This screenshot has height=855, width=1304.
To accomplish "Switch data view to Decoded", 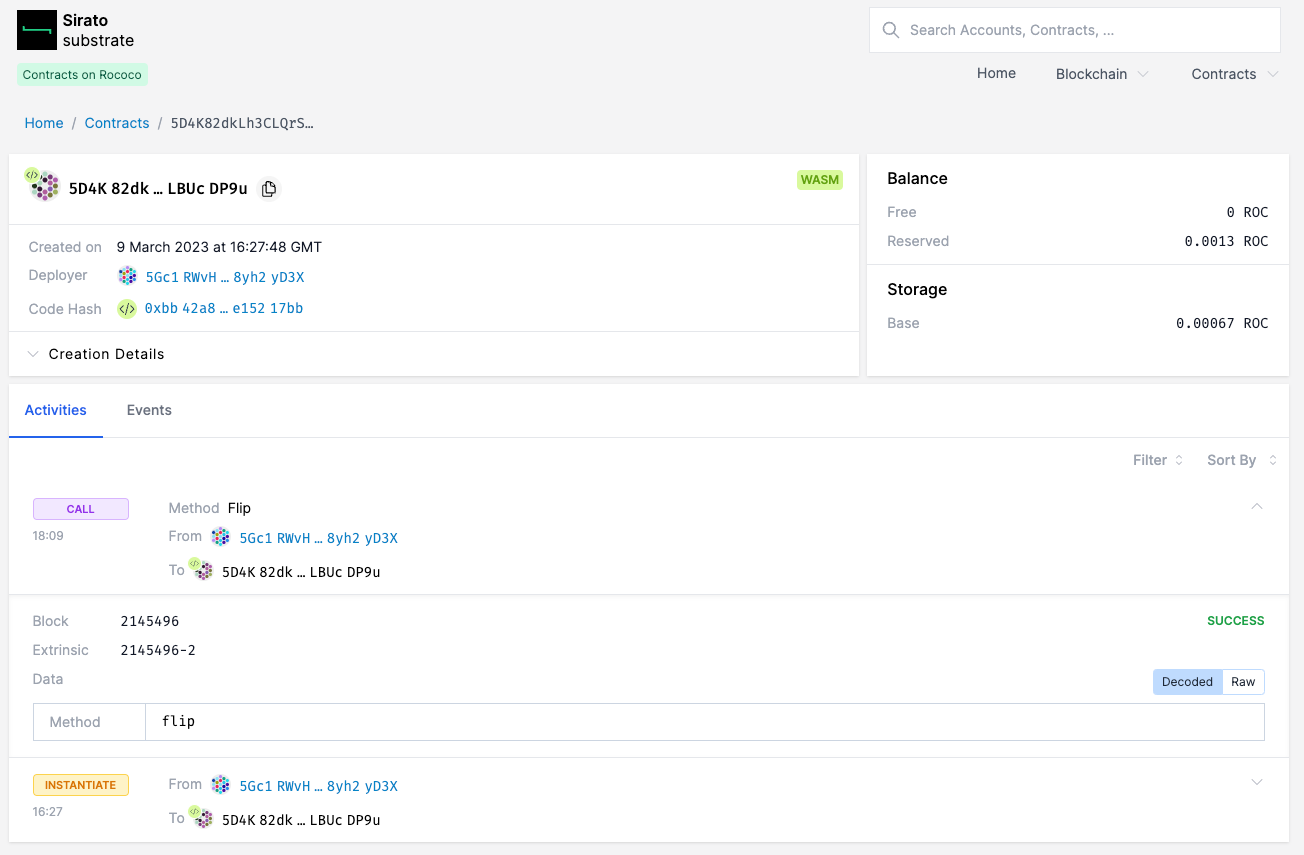I will pos(1187,682).
